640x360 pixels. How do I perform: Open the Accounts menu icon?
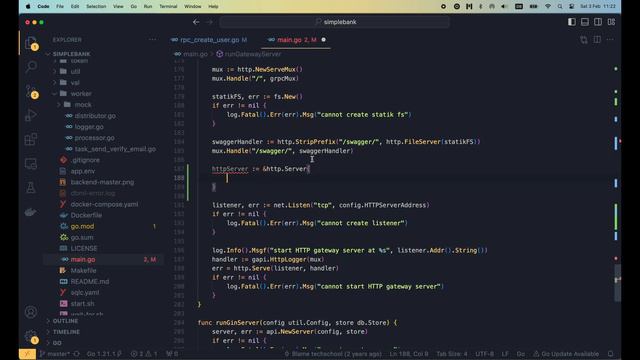click(31, 312)
